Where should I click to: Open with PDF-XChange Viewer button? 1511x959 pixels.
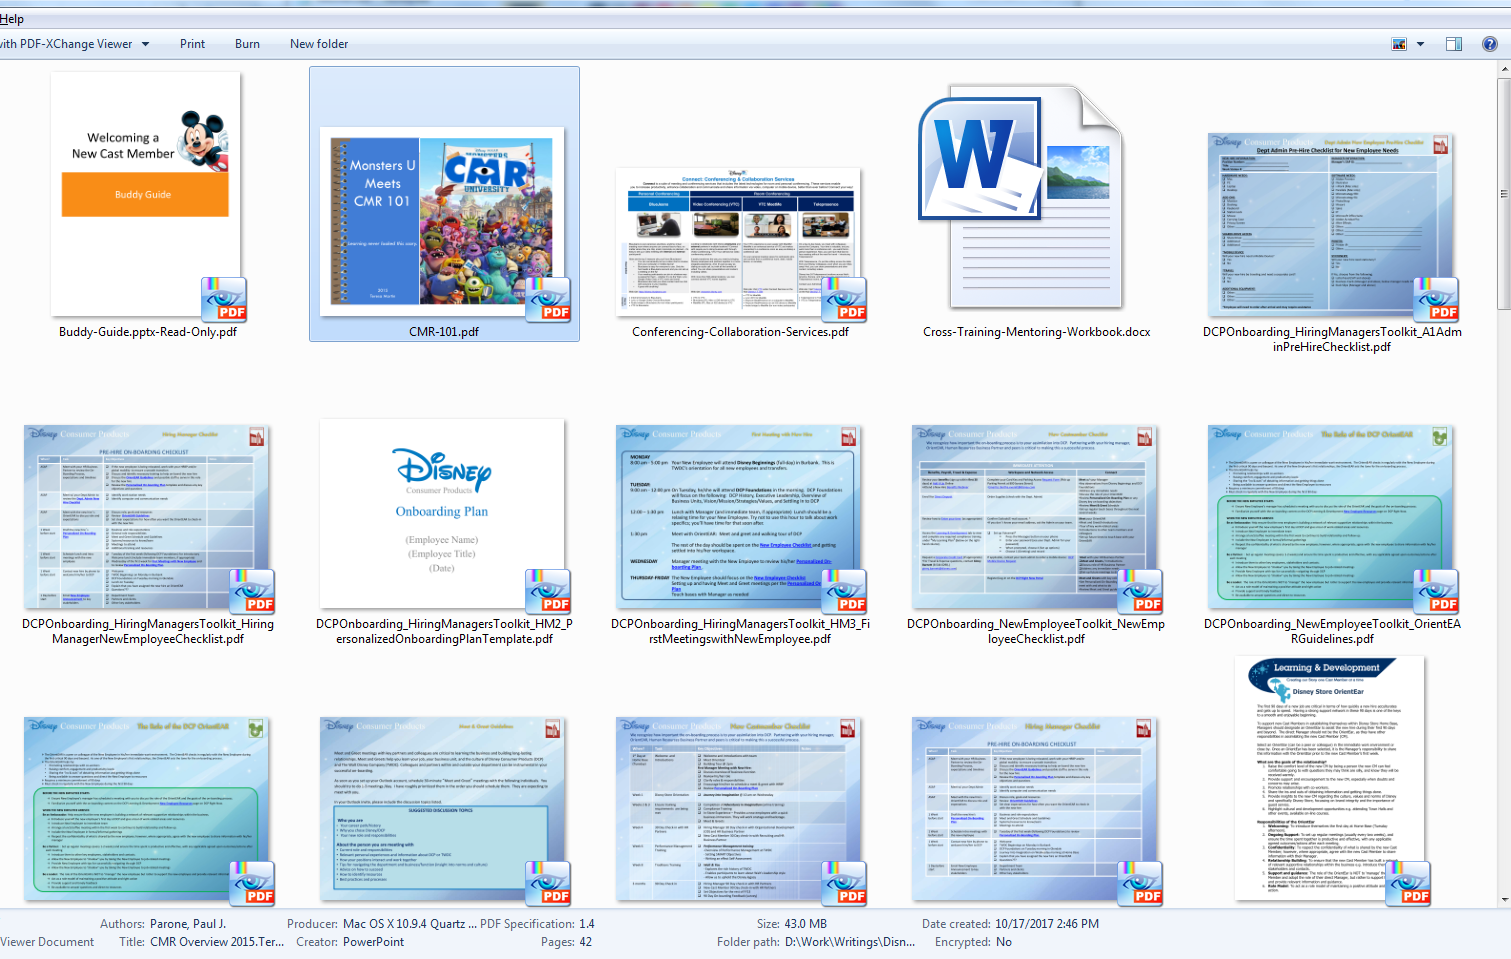[x=66, y=44]
